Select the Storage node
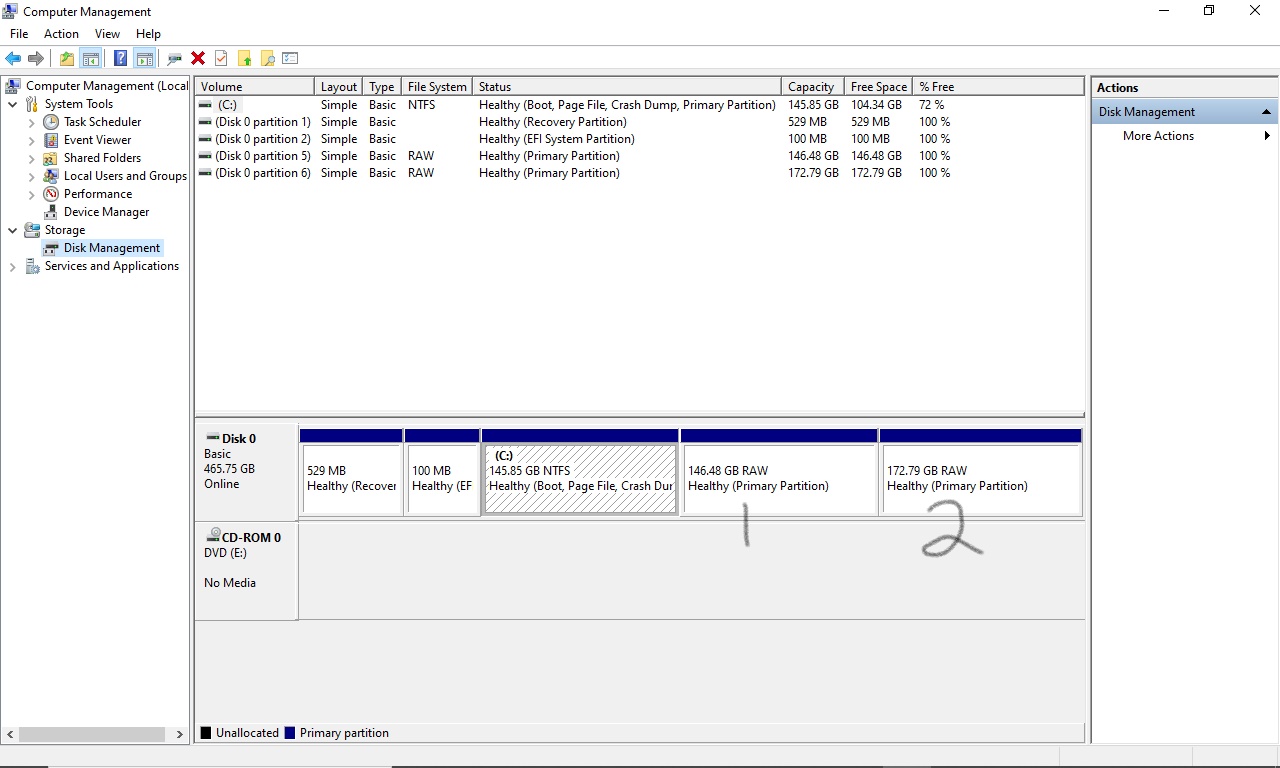Image resolution: width=1280 pixels, height=768 pixels. pyautogui.click(x=65, y=230)
